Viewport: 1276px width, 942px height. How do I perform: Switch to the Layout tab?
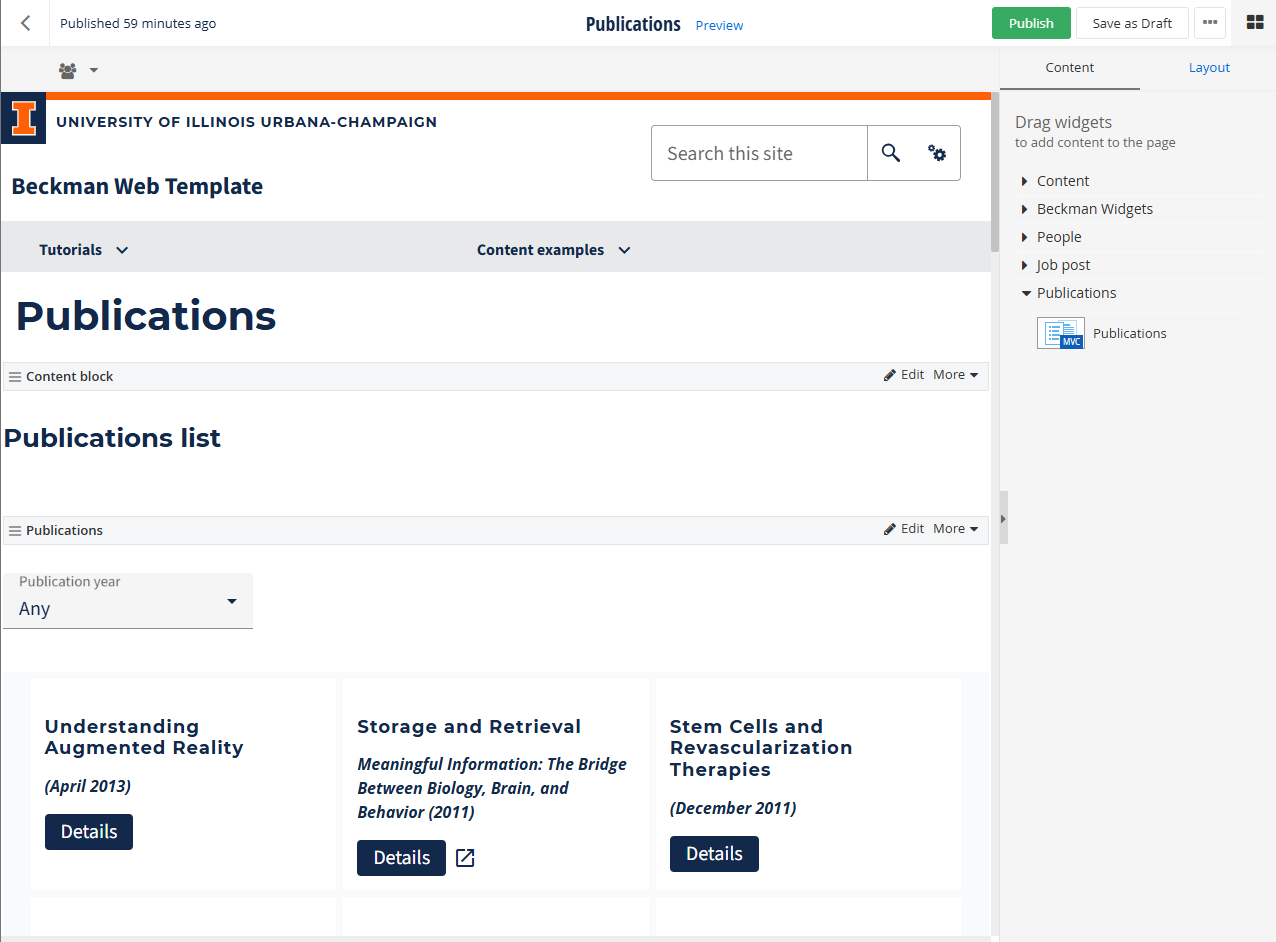pyautogui.click(x=1209, y=67)
